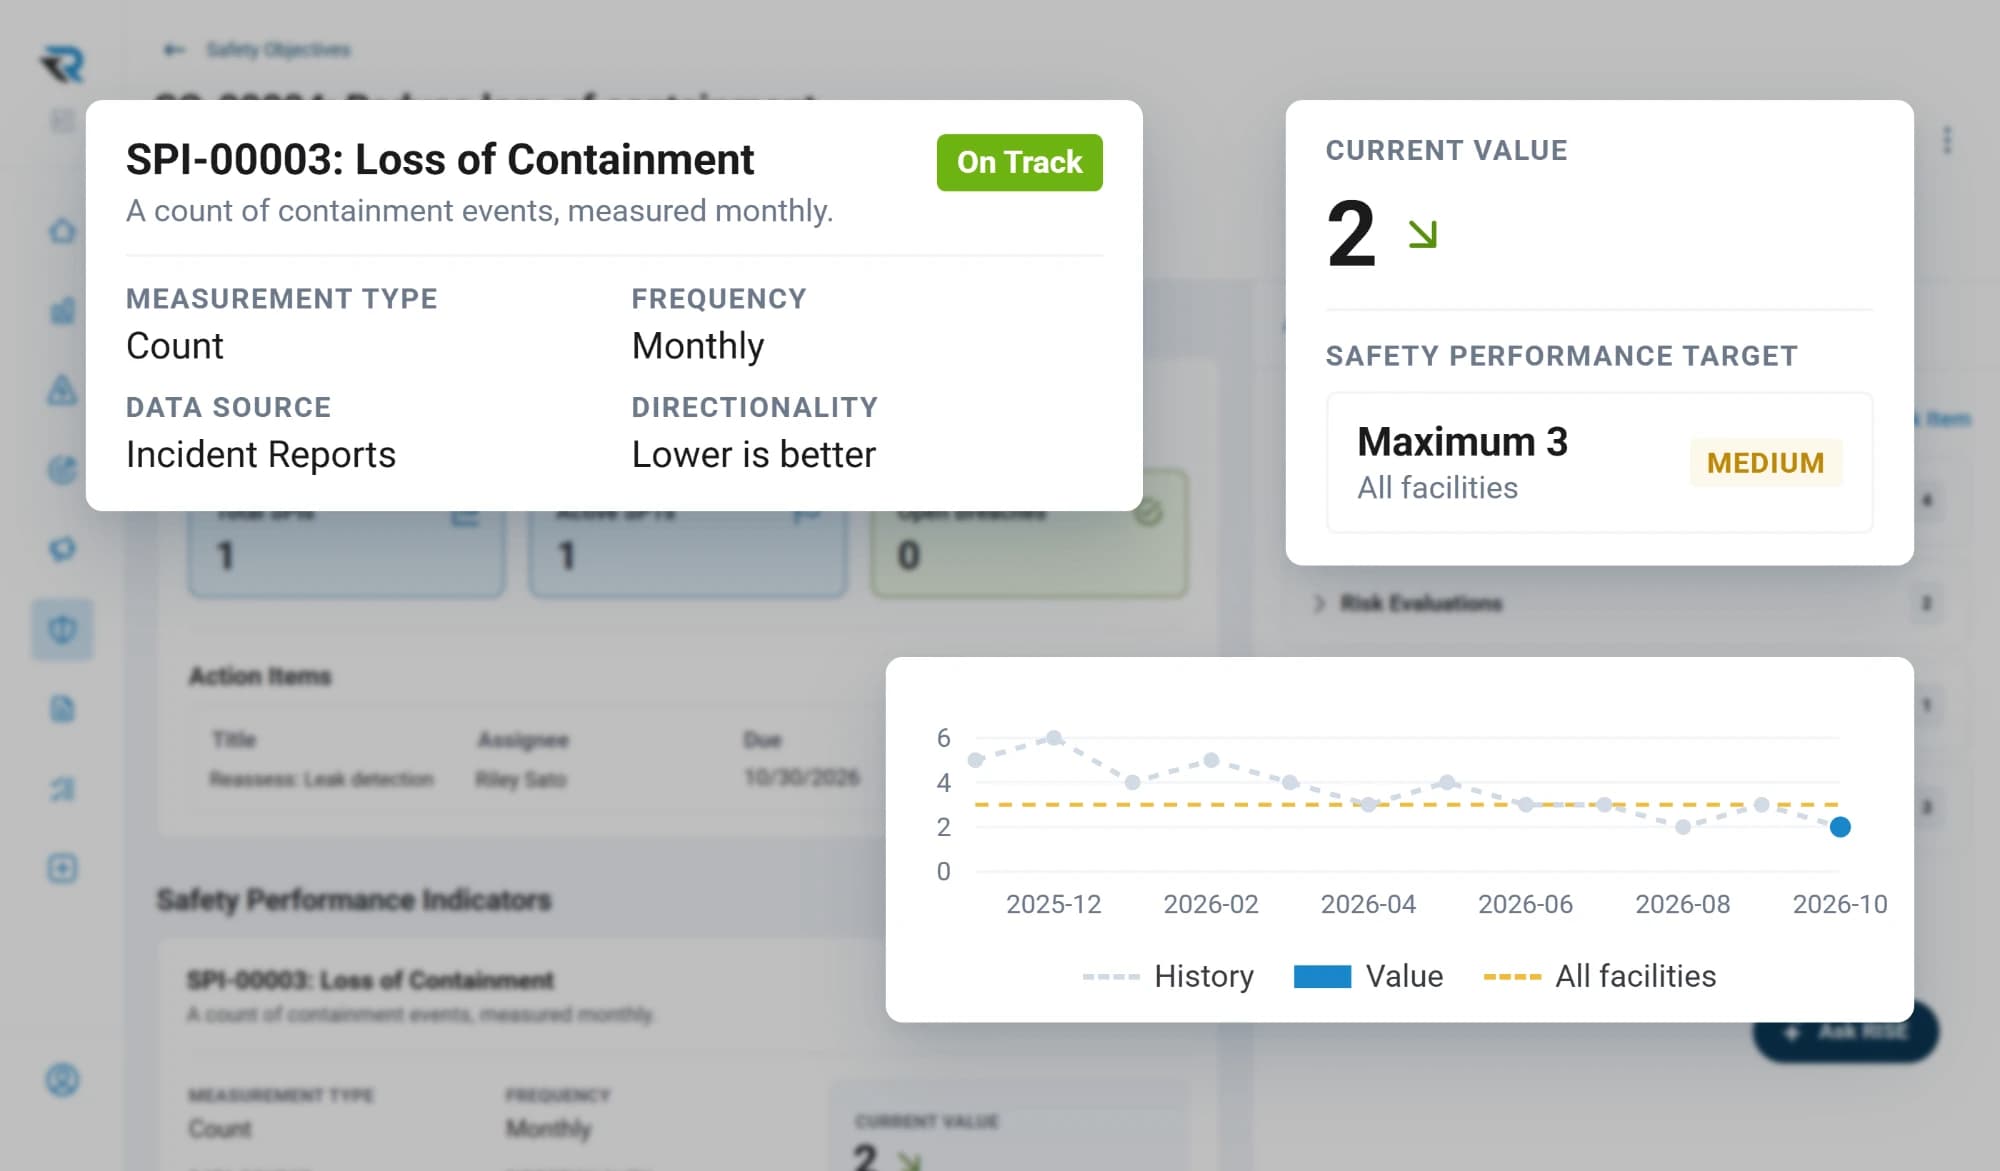Viewport: 2000px width, 1171px height.
Task: Open the bar chart icon in sidebar
Action: point(62,310)
